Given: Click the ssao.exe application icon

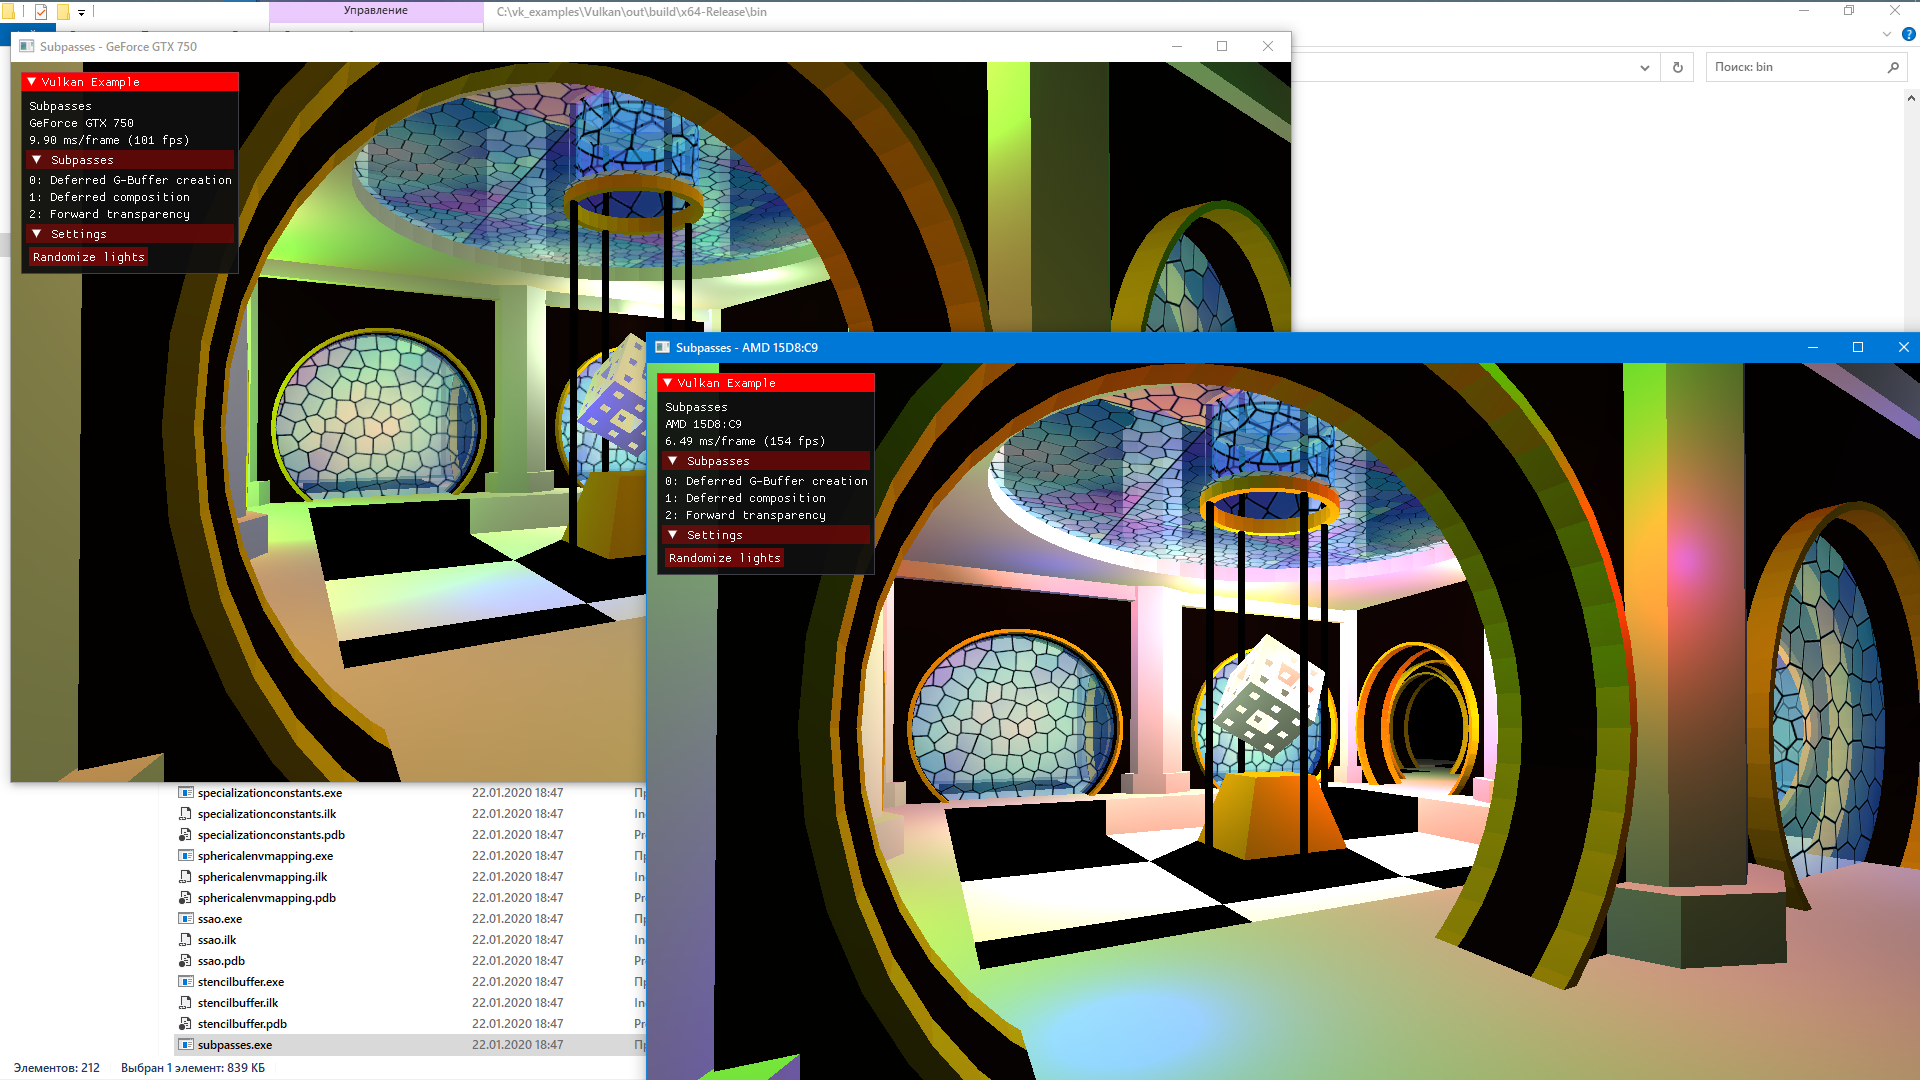Looking at the screenshot, I should (x=186, y=918).
